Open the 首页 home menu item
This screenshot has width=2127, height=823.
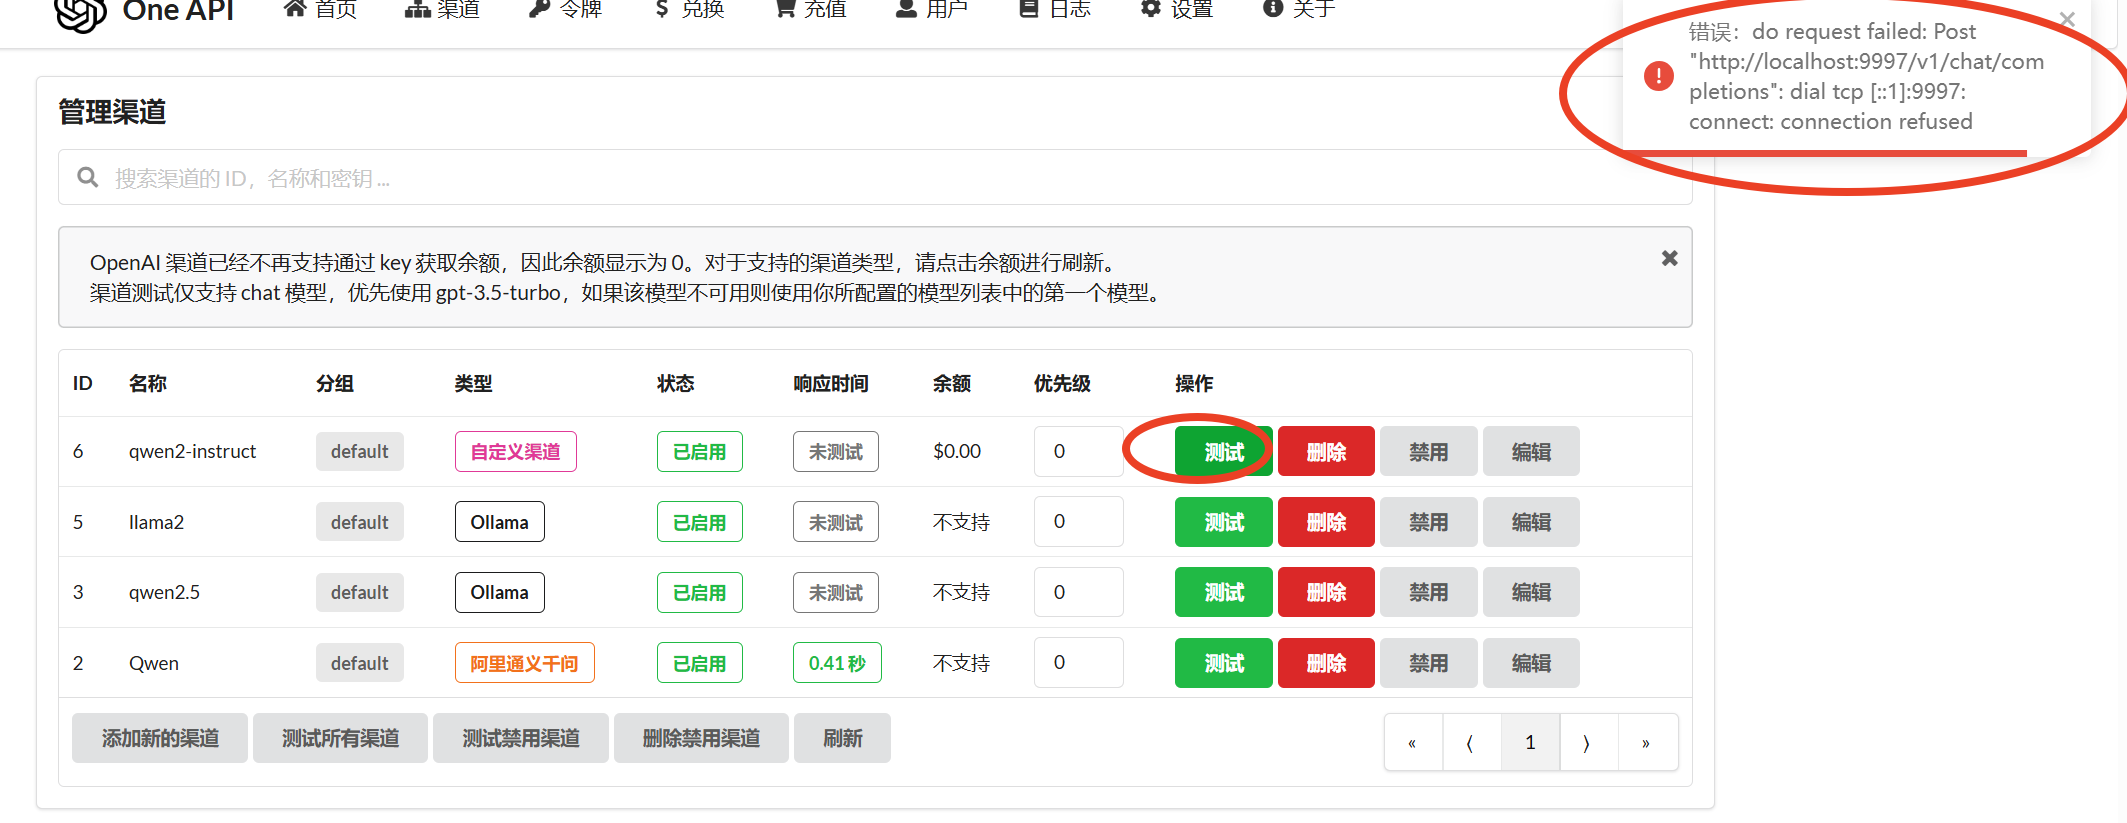[x=320, y=10]
